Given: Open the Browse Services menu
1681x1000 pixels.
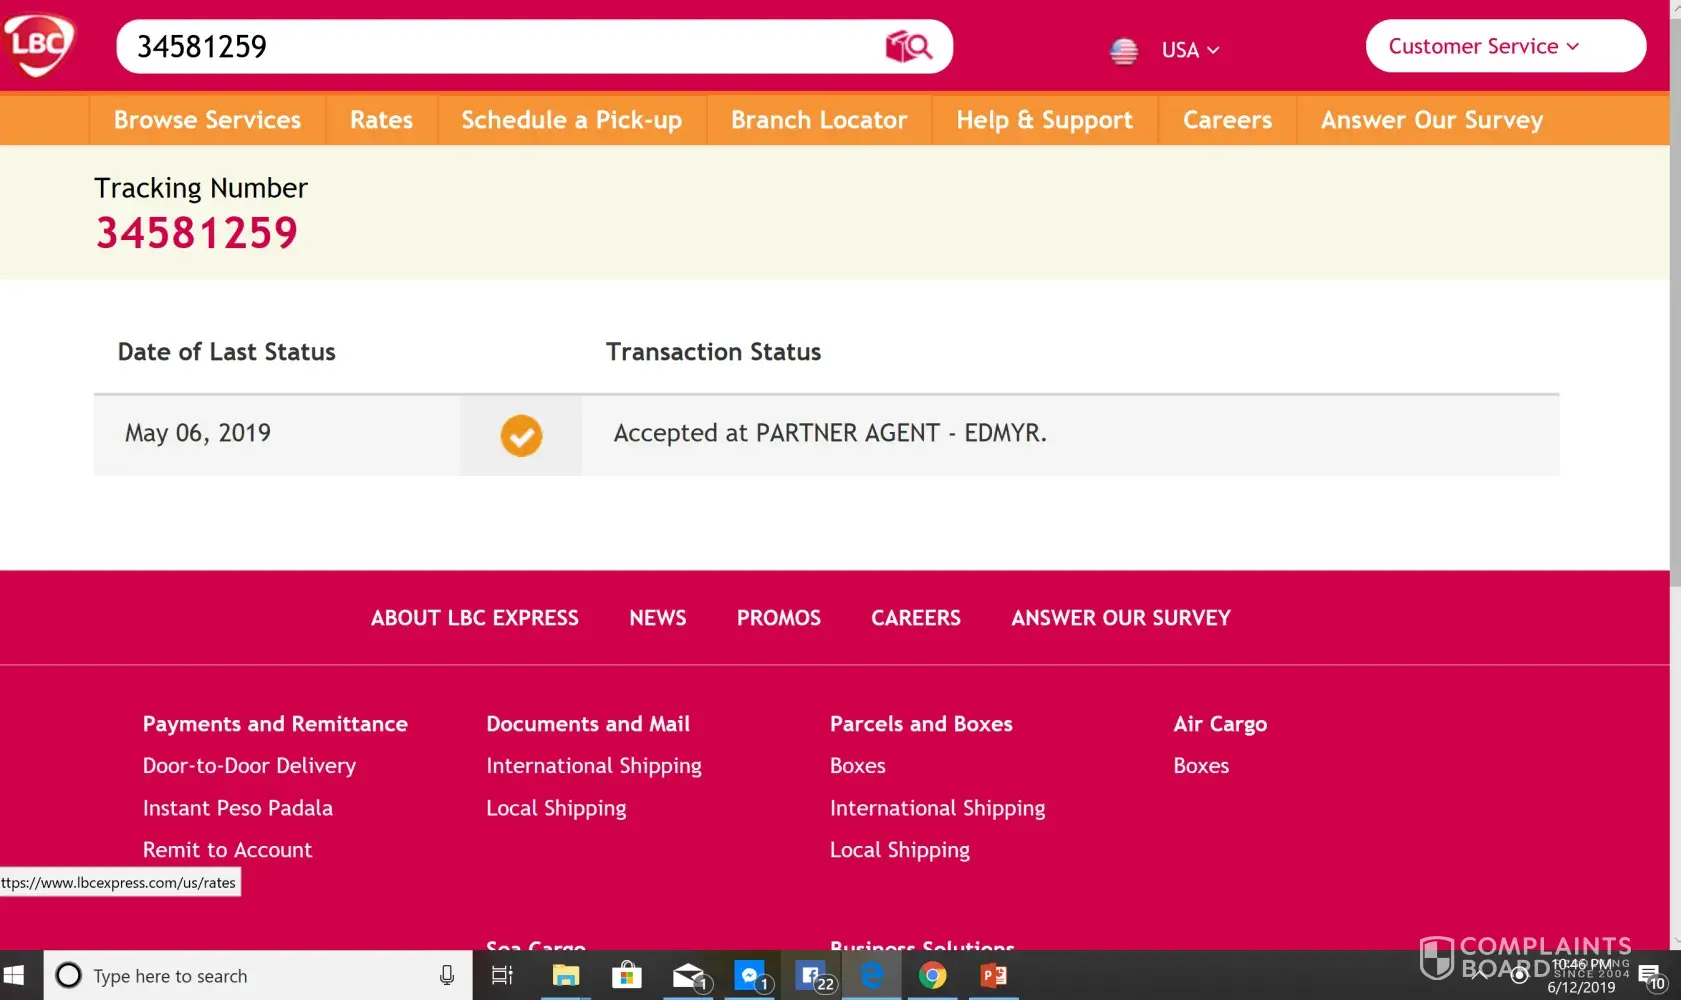Looking at the screenshot, I should pyautogui.click(x=207, y=120).
